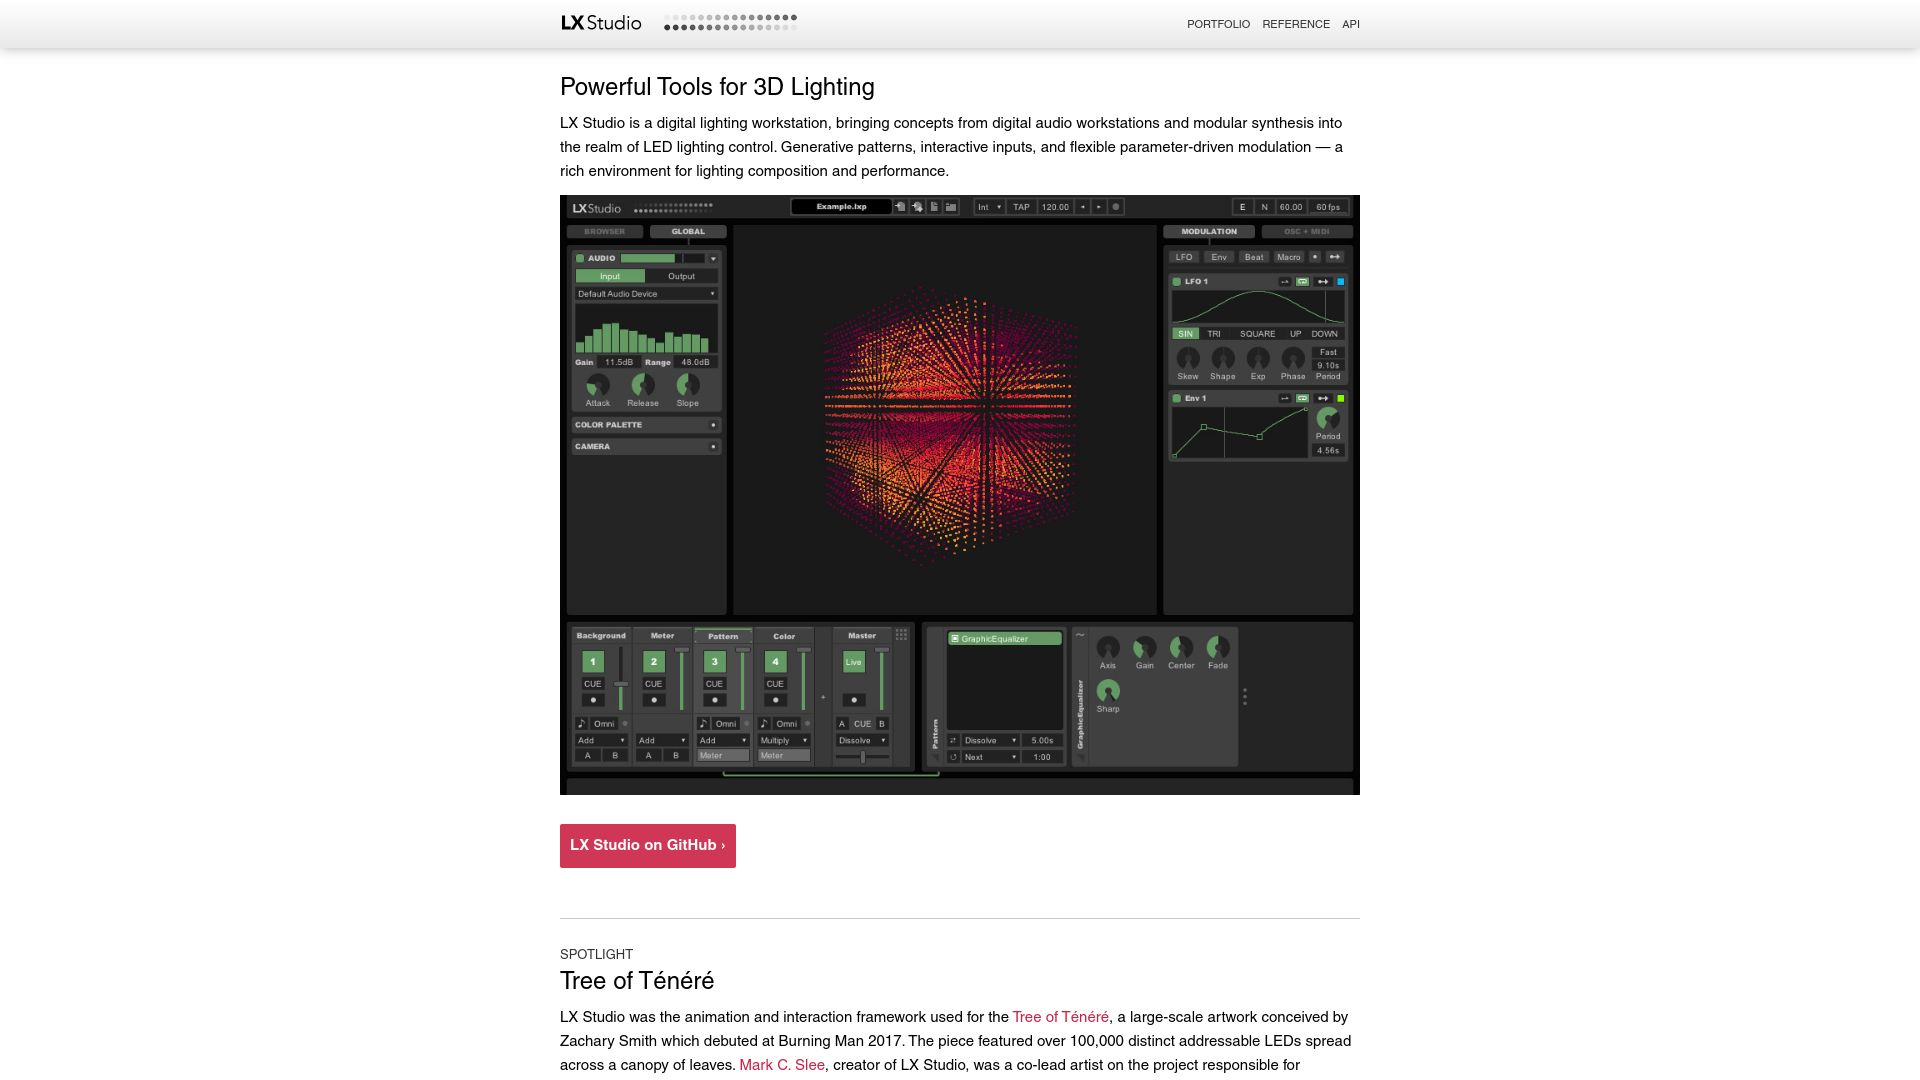
Task: Add a Macro modulator
Action: coord(1289,257)
